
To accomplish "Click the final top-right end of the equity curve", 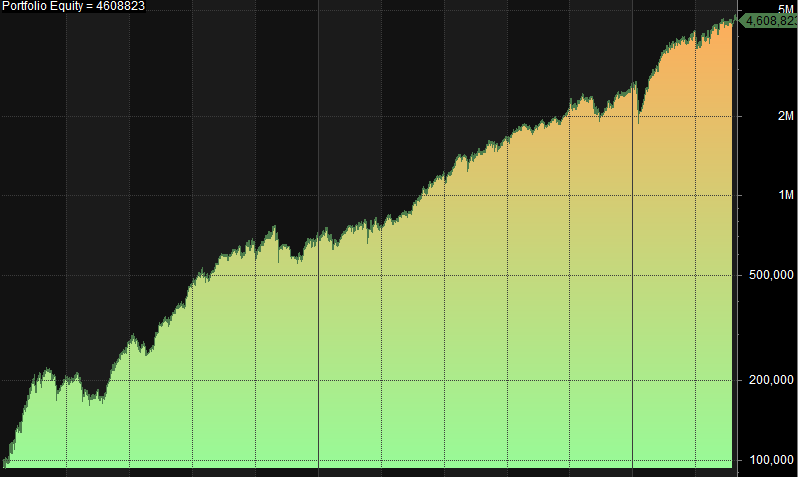I will click(731, 20).
